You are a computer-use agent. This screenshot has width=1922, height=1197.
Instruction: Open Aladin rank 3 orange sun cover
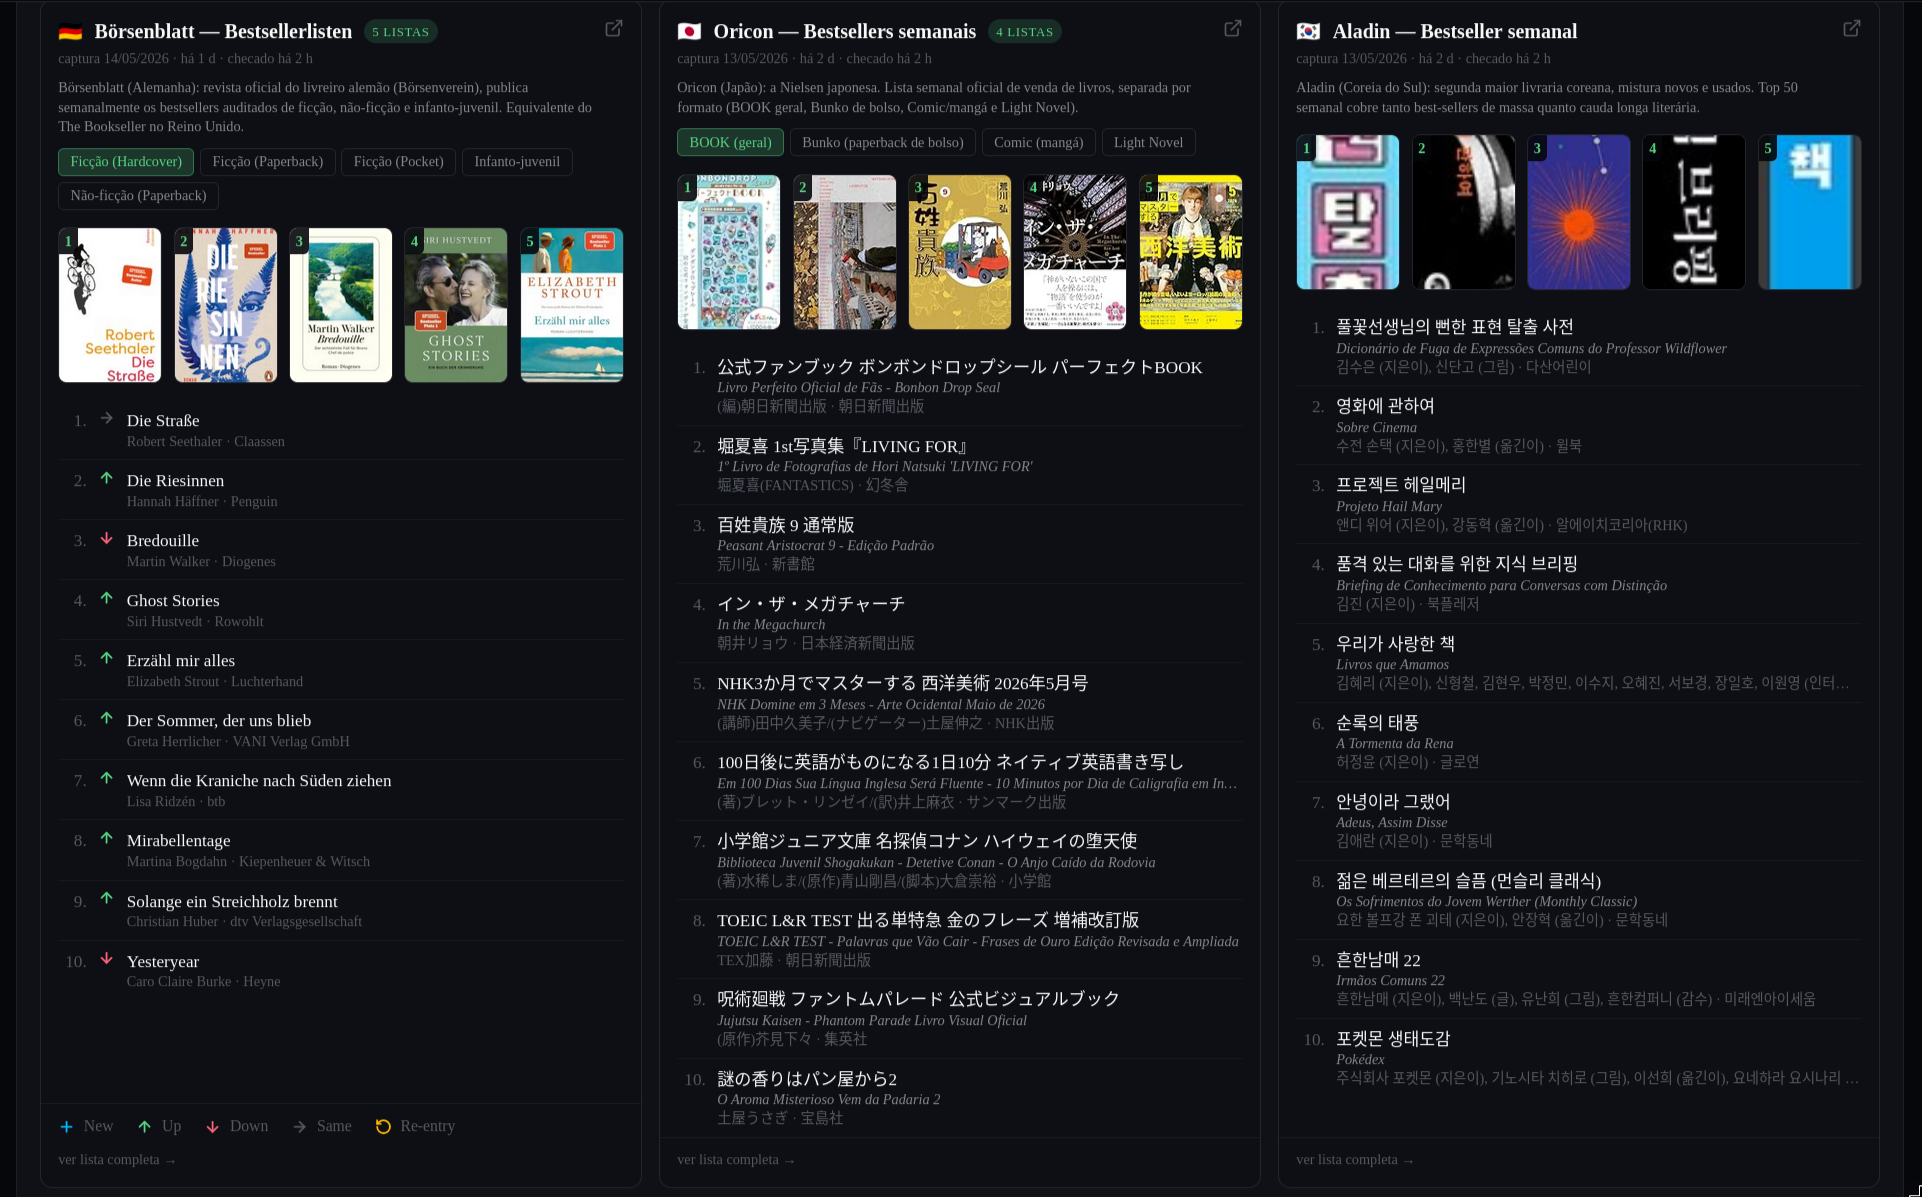[x=1579, y=212]
